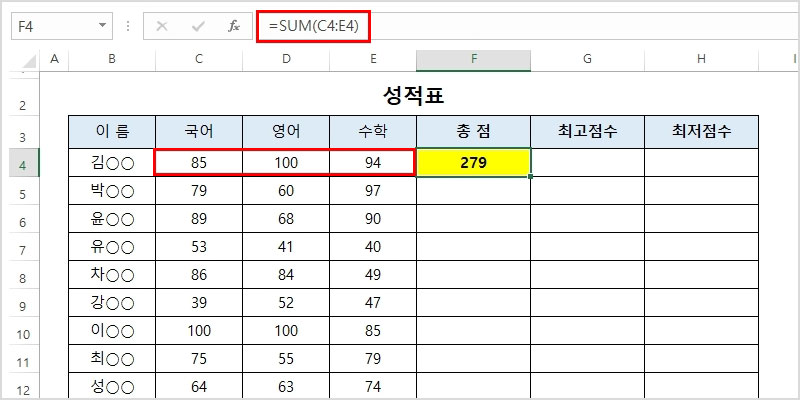The image size is (800, 400).
Task: Click 수학 score 49 for 차○○
Action: click(x=373, y=275)
